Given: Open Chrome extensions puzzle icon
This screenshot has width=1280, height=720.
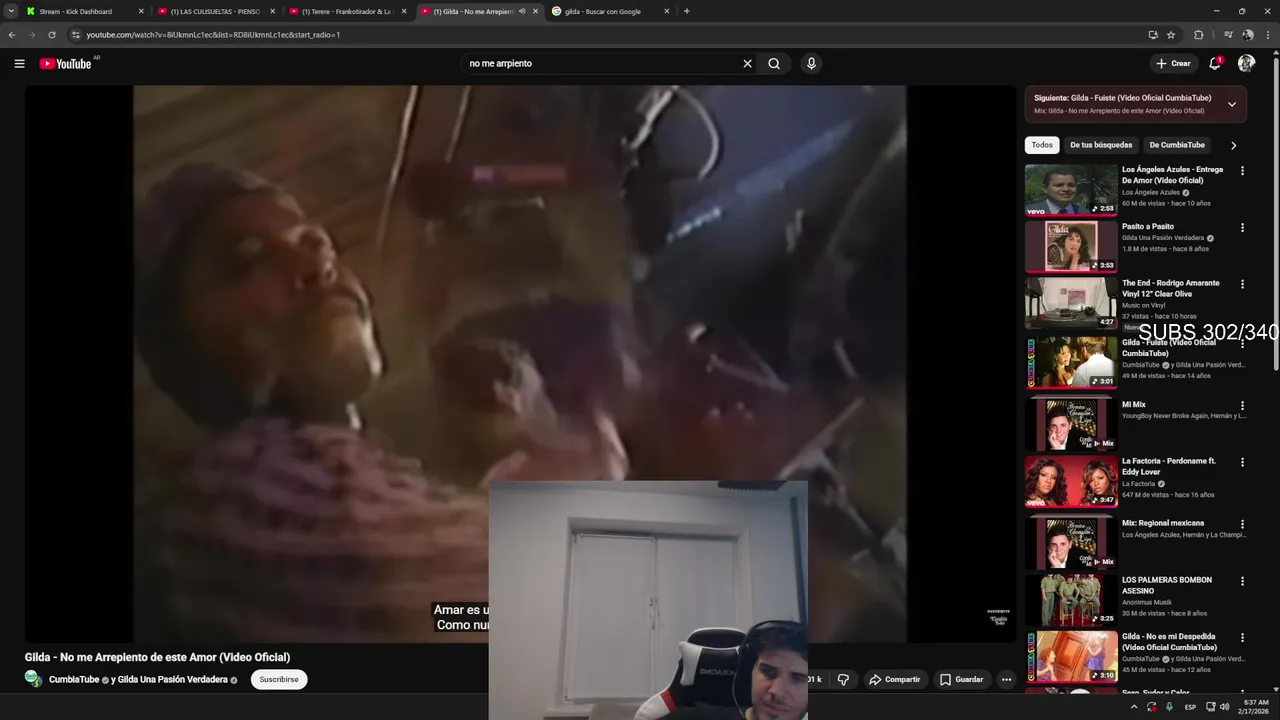Looking at the screenshot, I should (x=1199, y=34).
